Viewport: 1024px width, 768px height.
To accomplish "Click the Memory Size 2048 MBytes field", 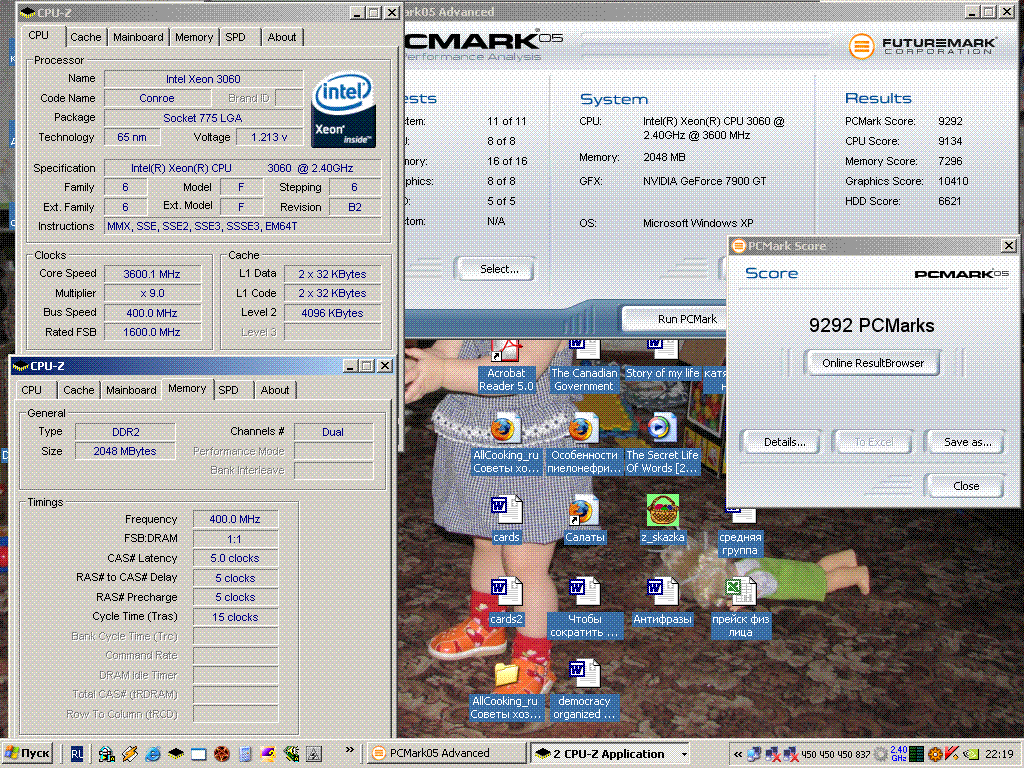I will pyautogui.click(x=125, y=451).
